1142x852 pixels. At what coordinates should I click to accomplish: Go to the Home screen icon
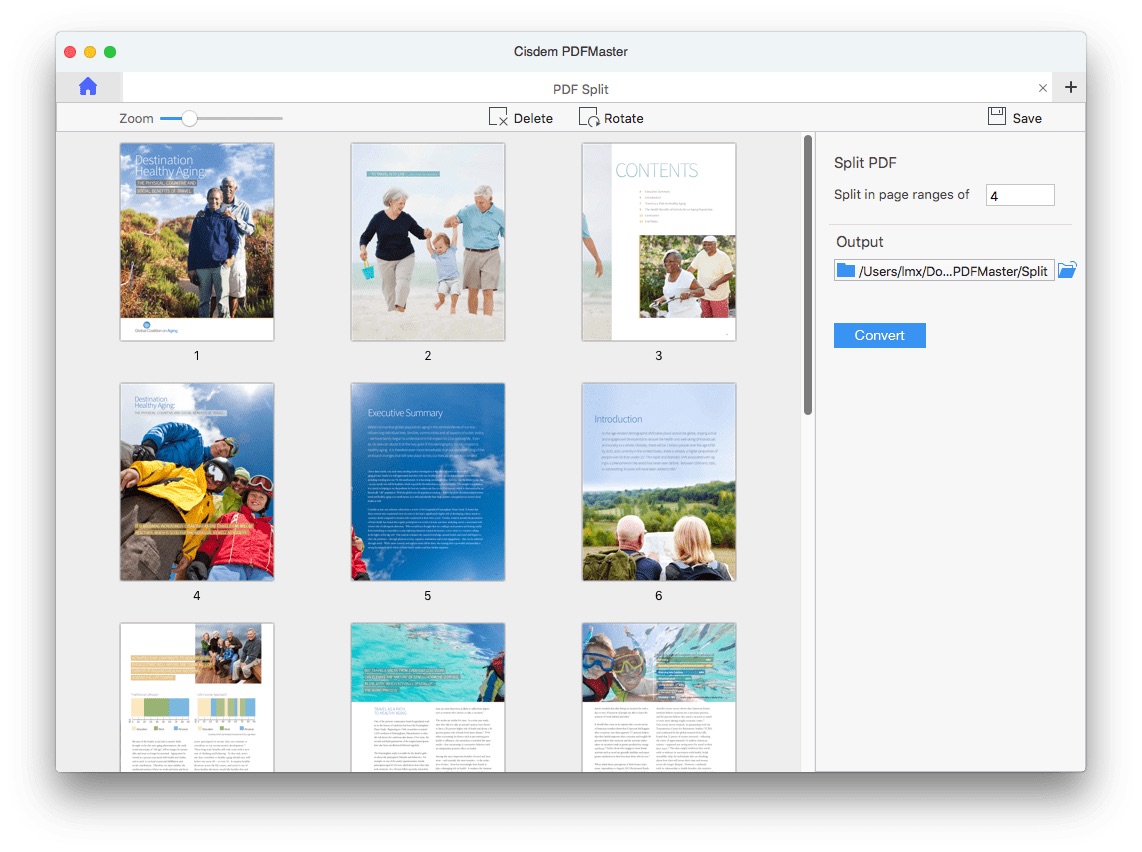88,87
